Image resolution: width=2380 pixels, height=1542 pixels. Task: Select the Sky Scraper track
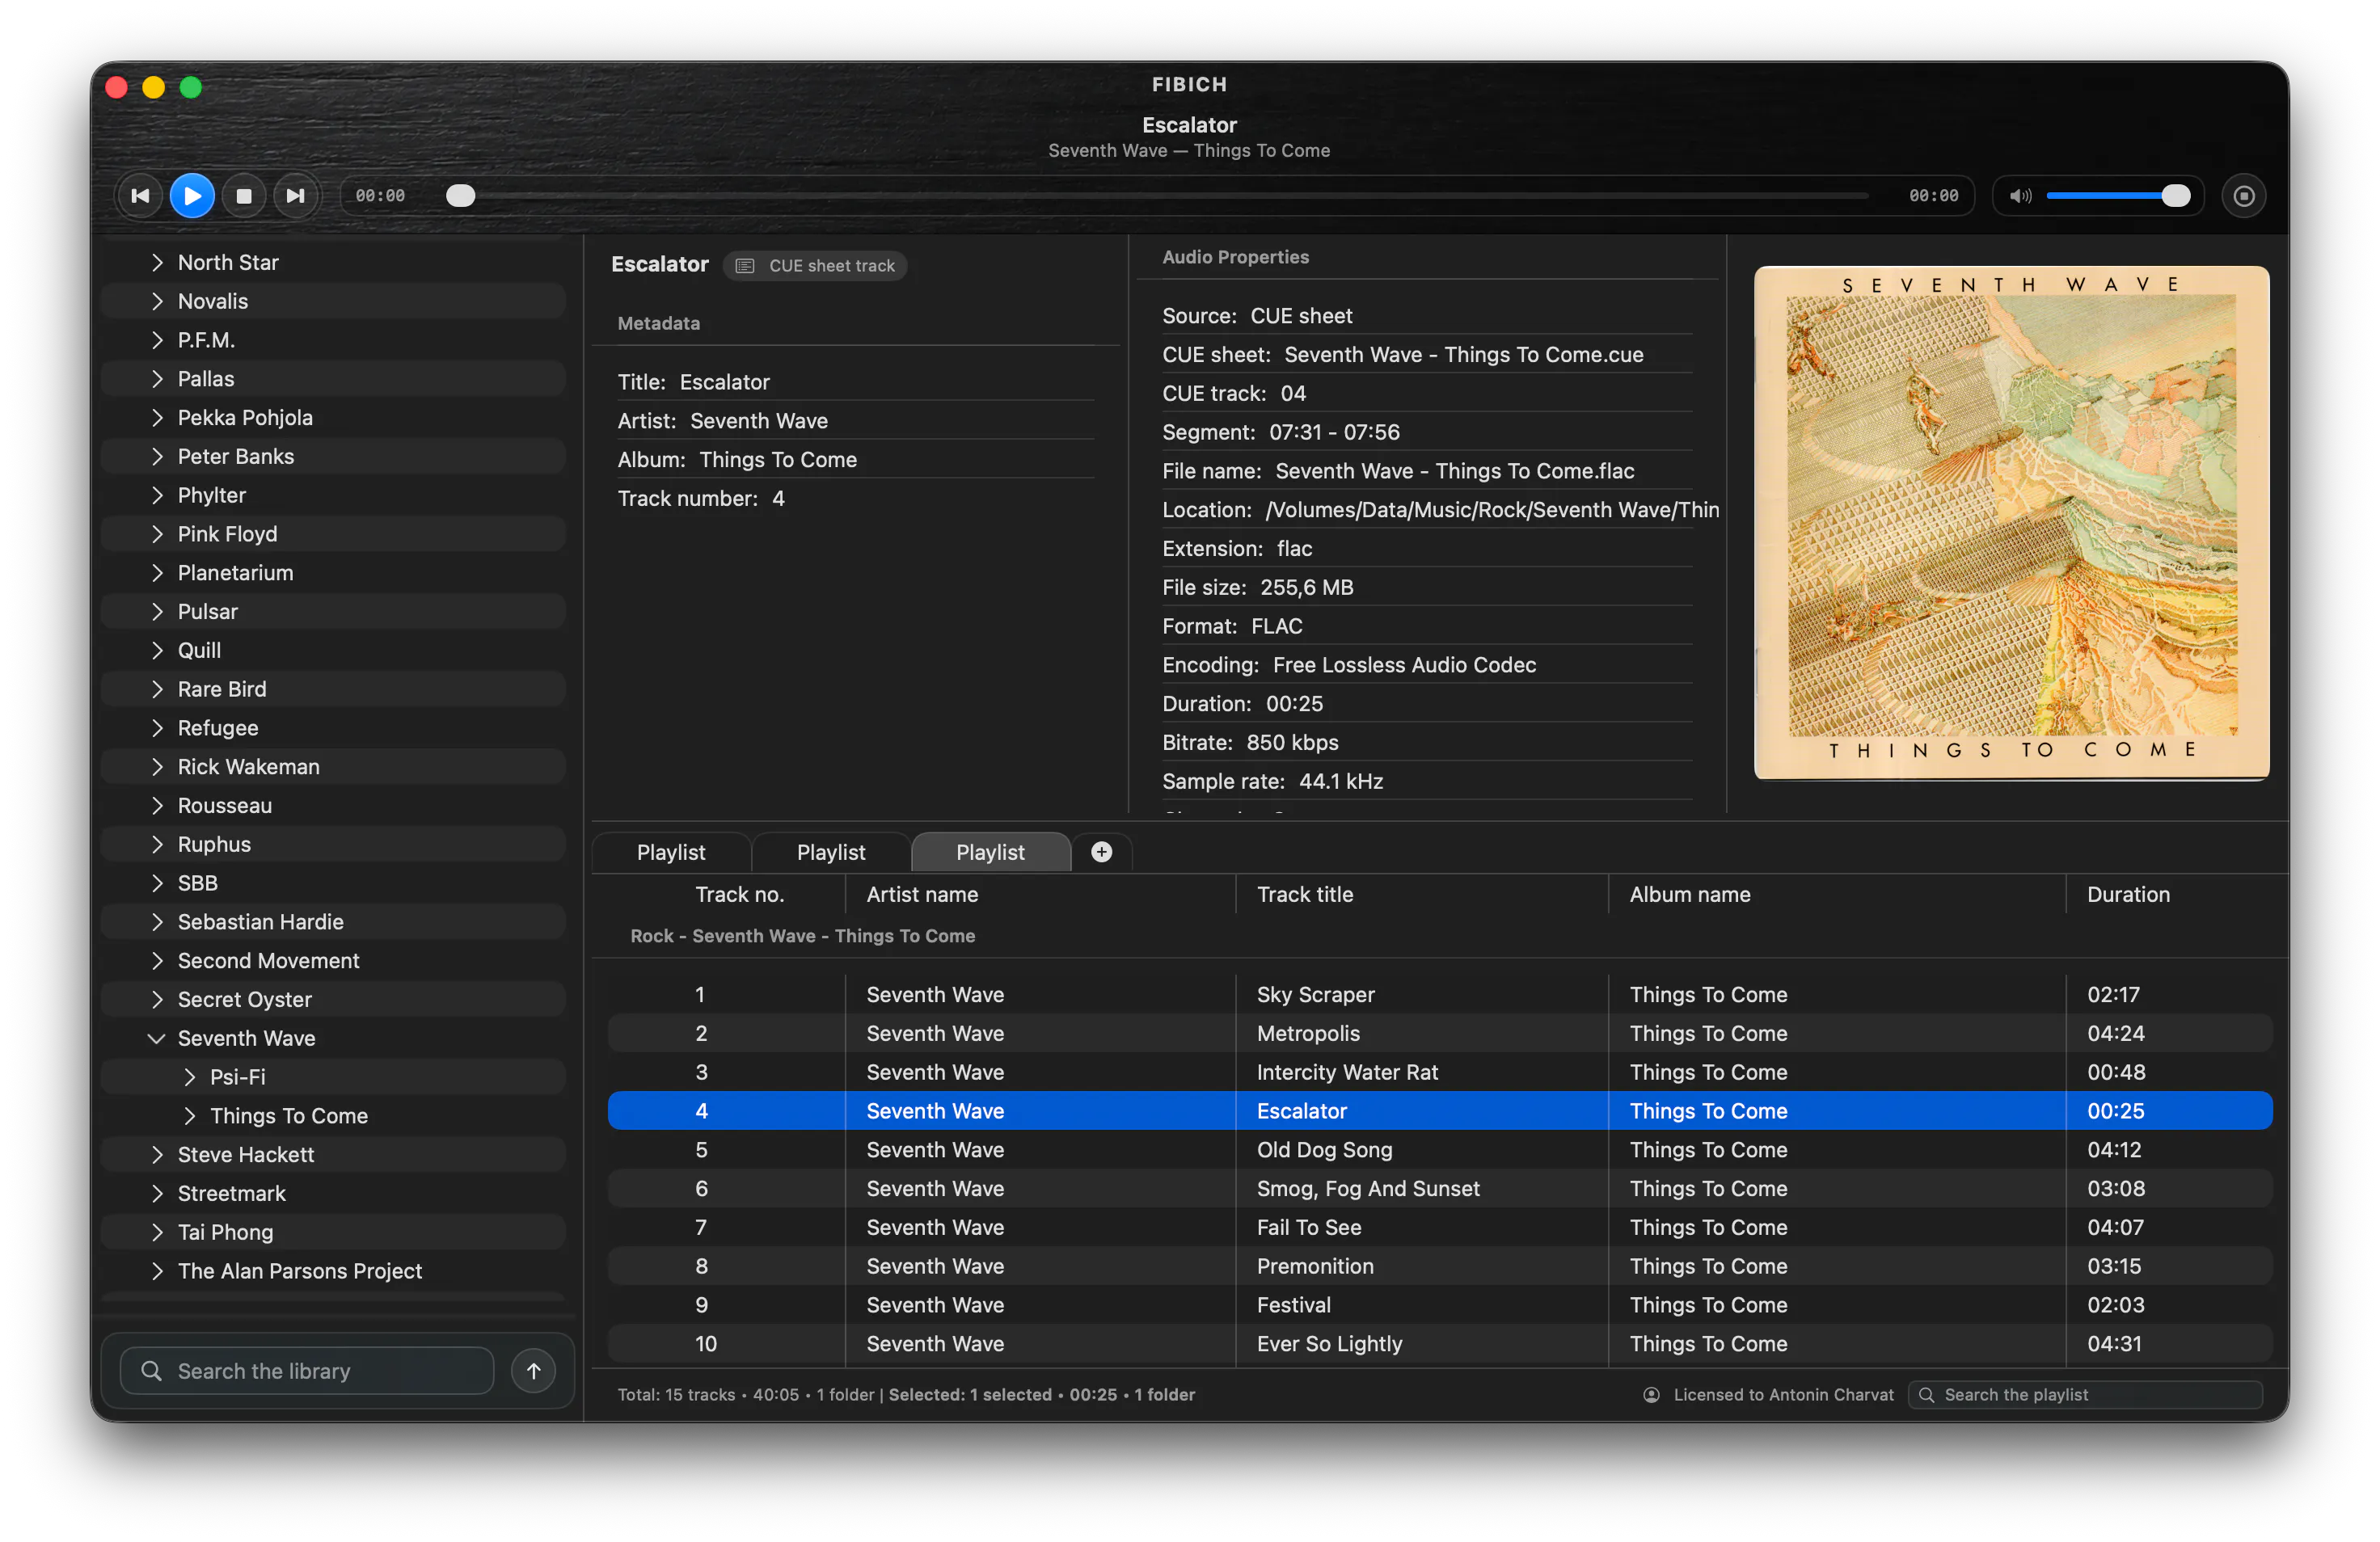(1440, 995)
